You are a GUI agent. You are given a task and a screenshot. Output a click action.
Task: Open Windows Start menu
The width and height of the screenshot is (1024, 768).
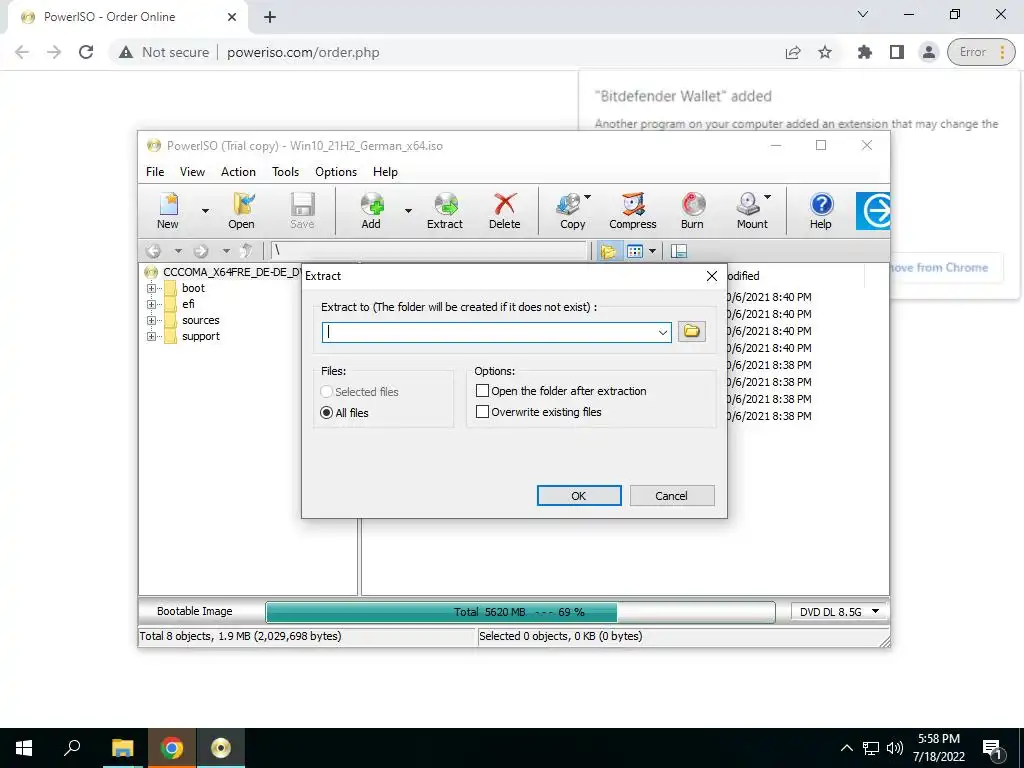pyautogui.click(x=24, y=748)
